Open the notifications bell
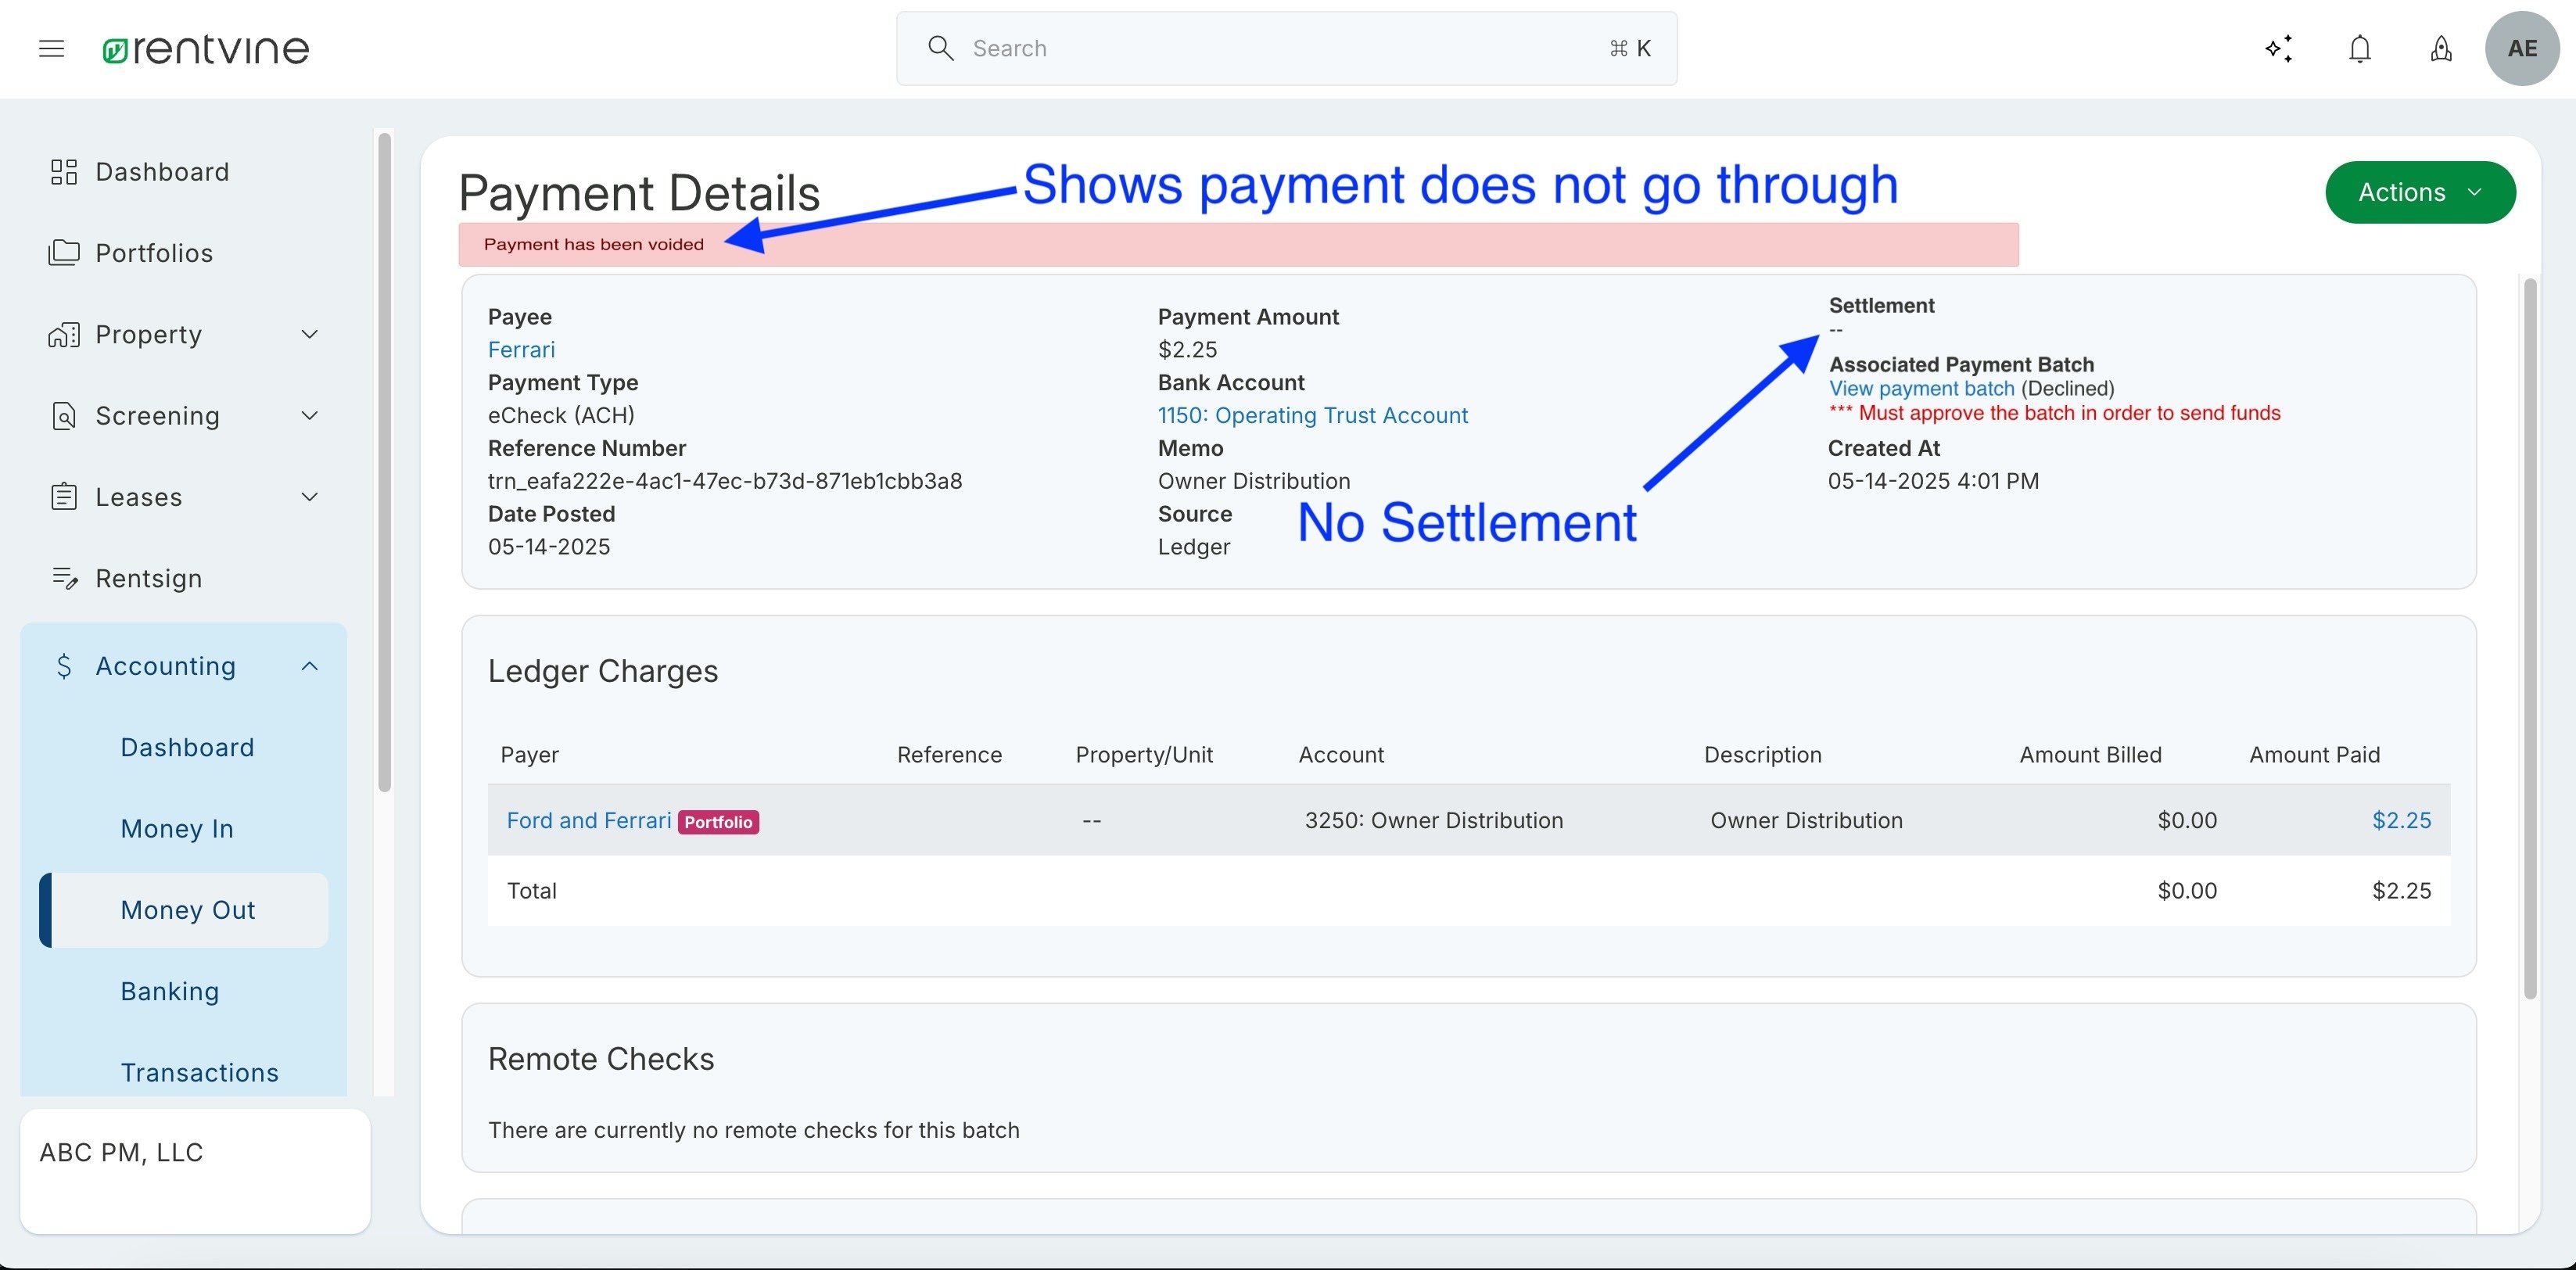 pos(2360,48)
